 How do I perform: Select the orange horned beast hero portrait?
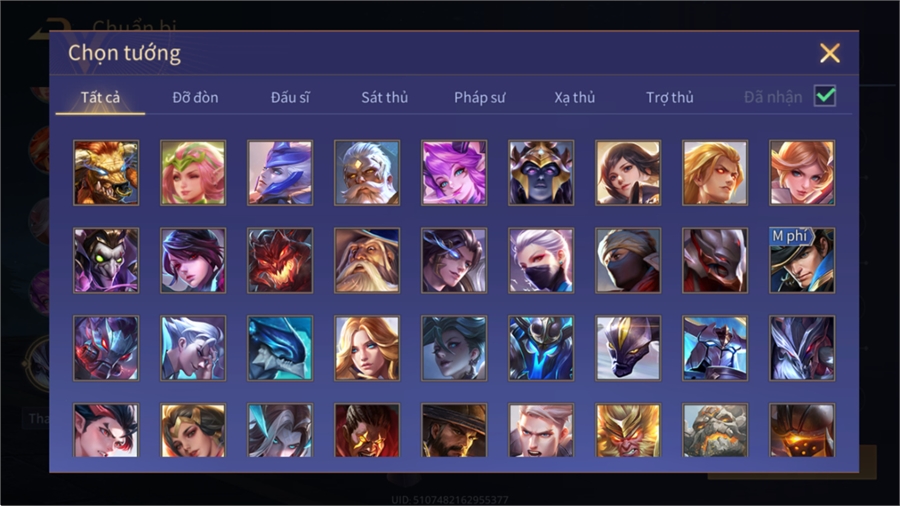[x=106, y=173]
